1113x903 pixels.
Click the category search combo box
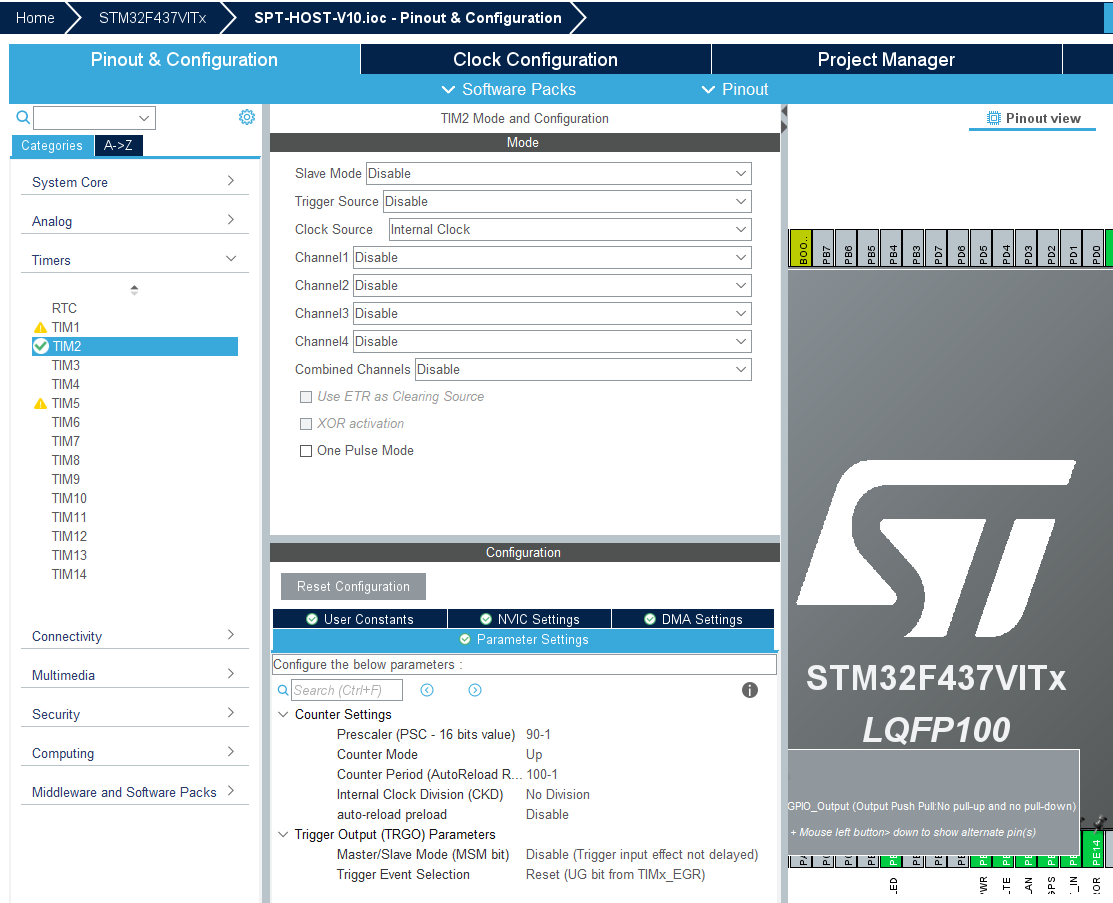[x=94, y=118]
